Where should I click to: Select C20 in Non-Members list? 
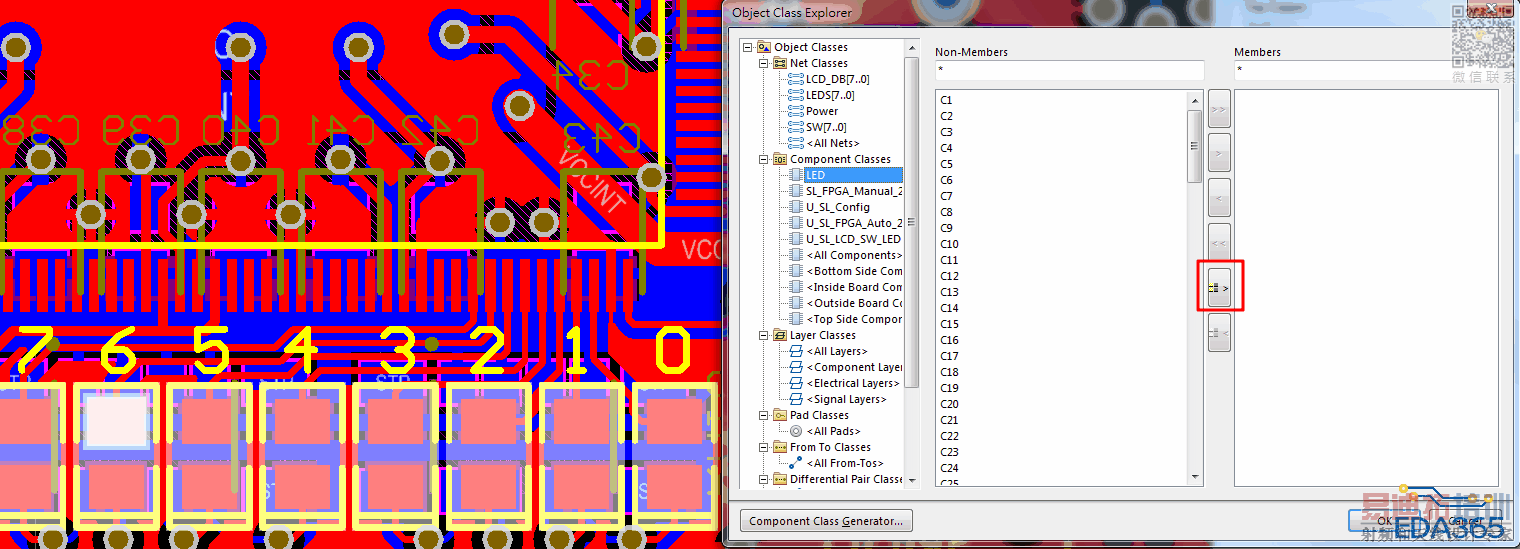(x=949, y=404)
